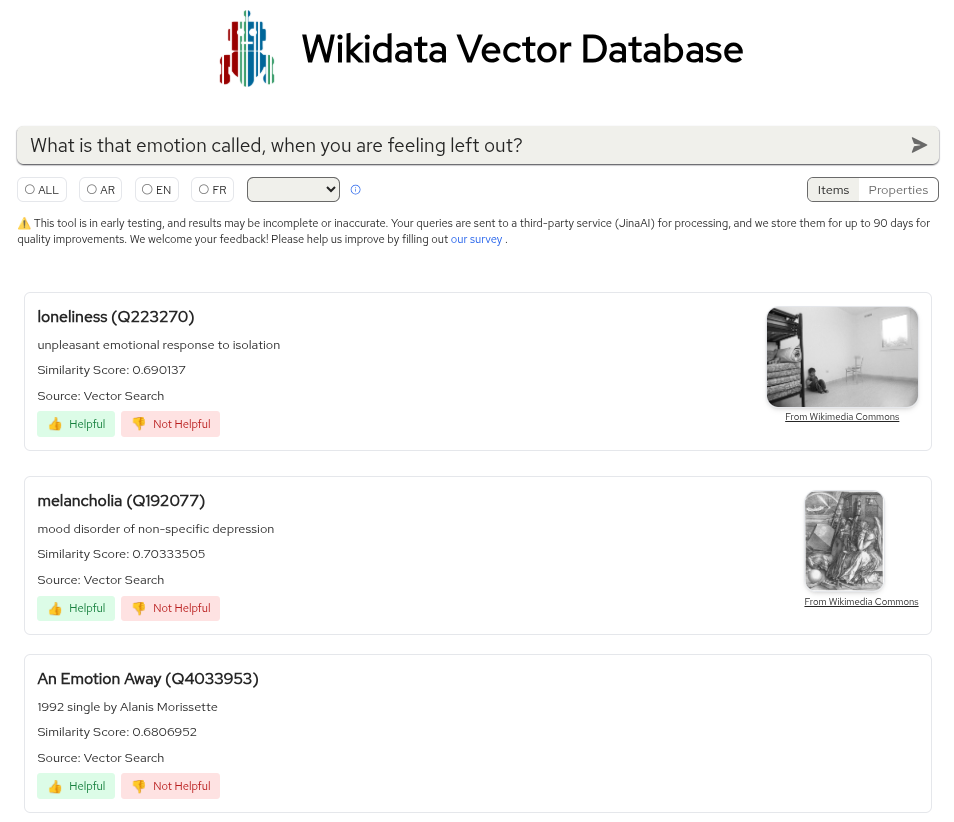This screenshot has width=954, height=822.
Task: Click the thumbs-up Helpful on loneliness result
Action: coord(76,424)
